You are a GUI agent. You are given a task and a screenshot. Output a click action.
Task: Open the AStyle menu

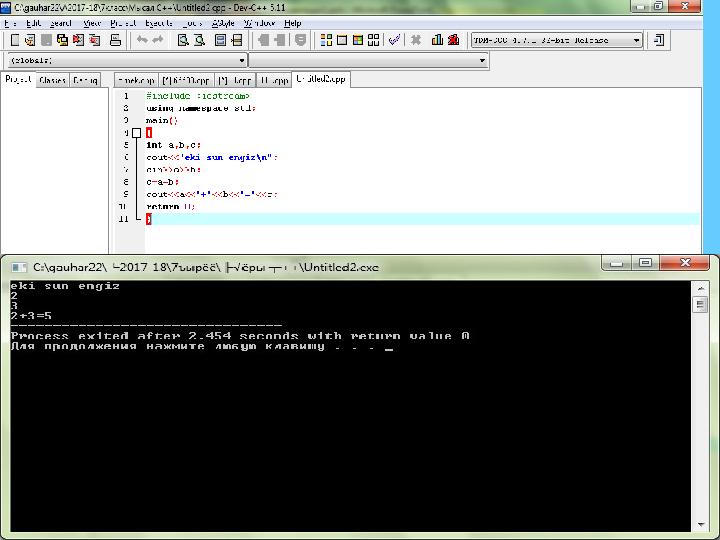coord(222,22)
